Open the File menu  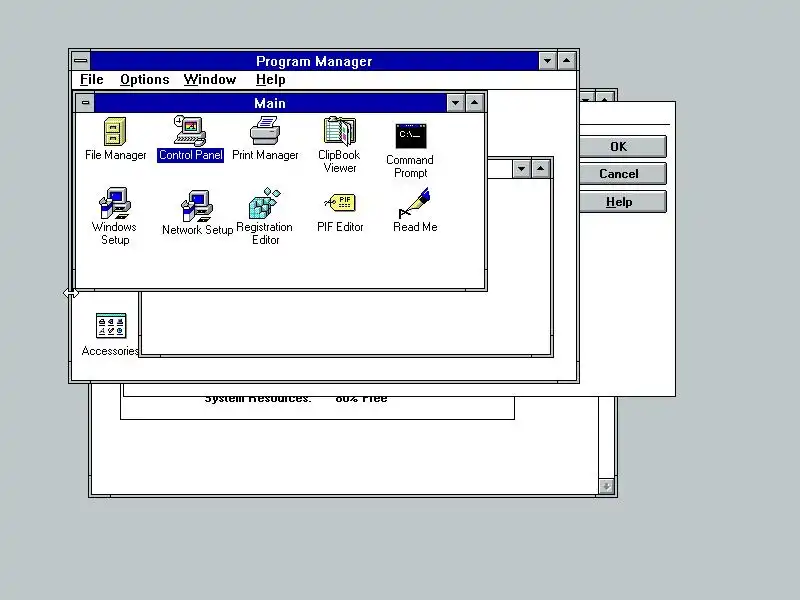(x=92, y=80)
